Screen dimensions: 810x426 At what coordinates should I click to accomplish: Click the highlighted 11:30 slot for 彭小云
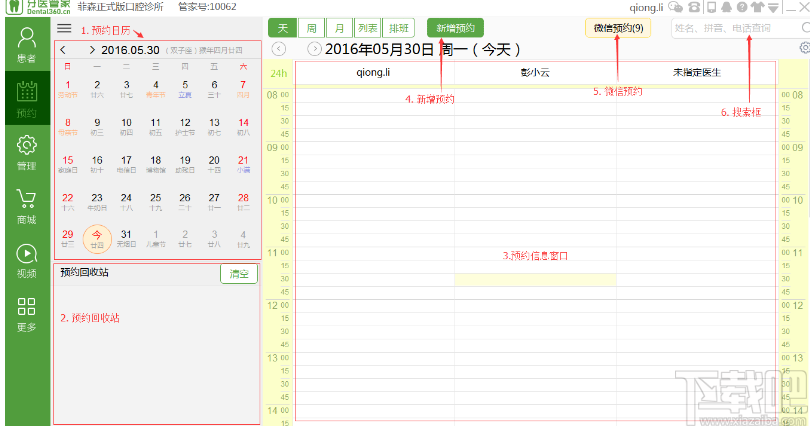tap(535, 279)
